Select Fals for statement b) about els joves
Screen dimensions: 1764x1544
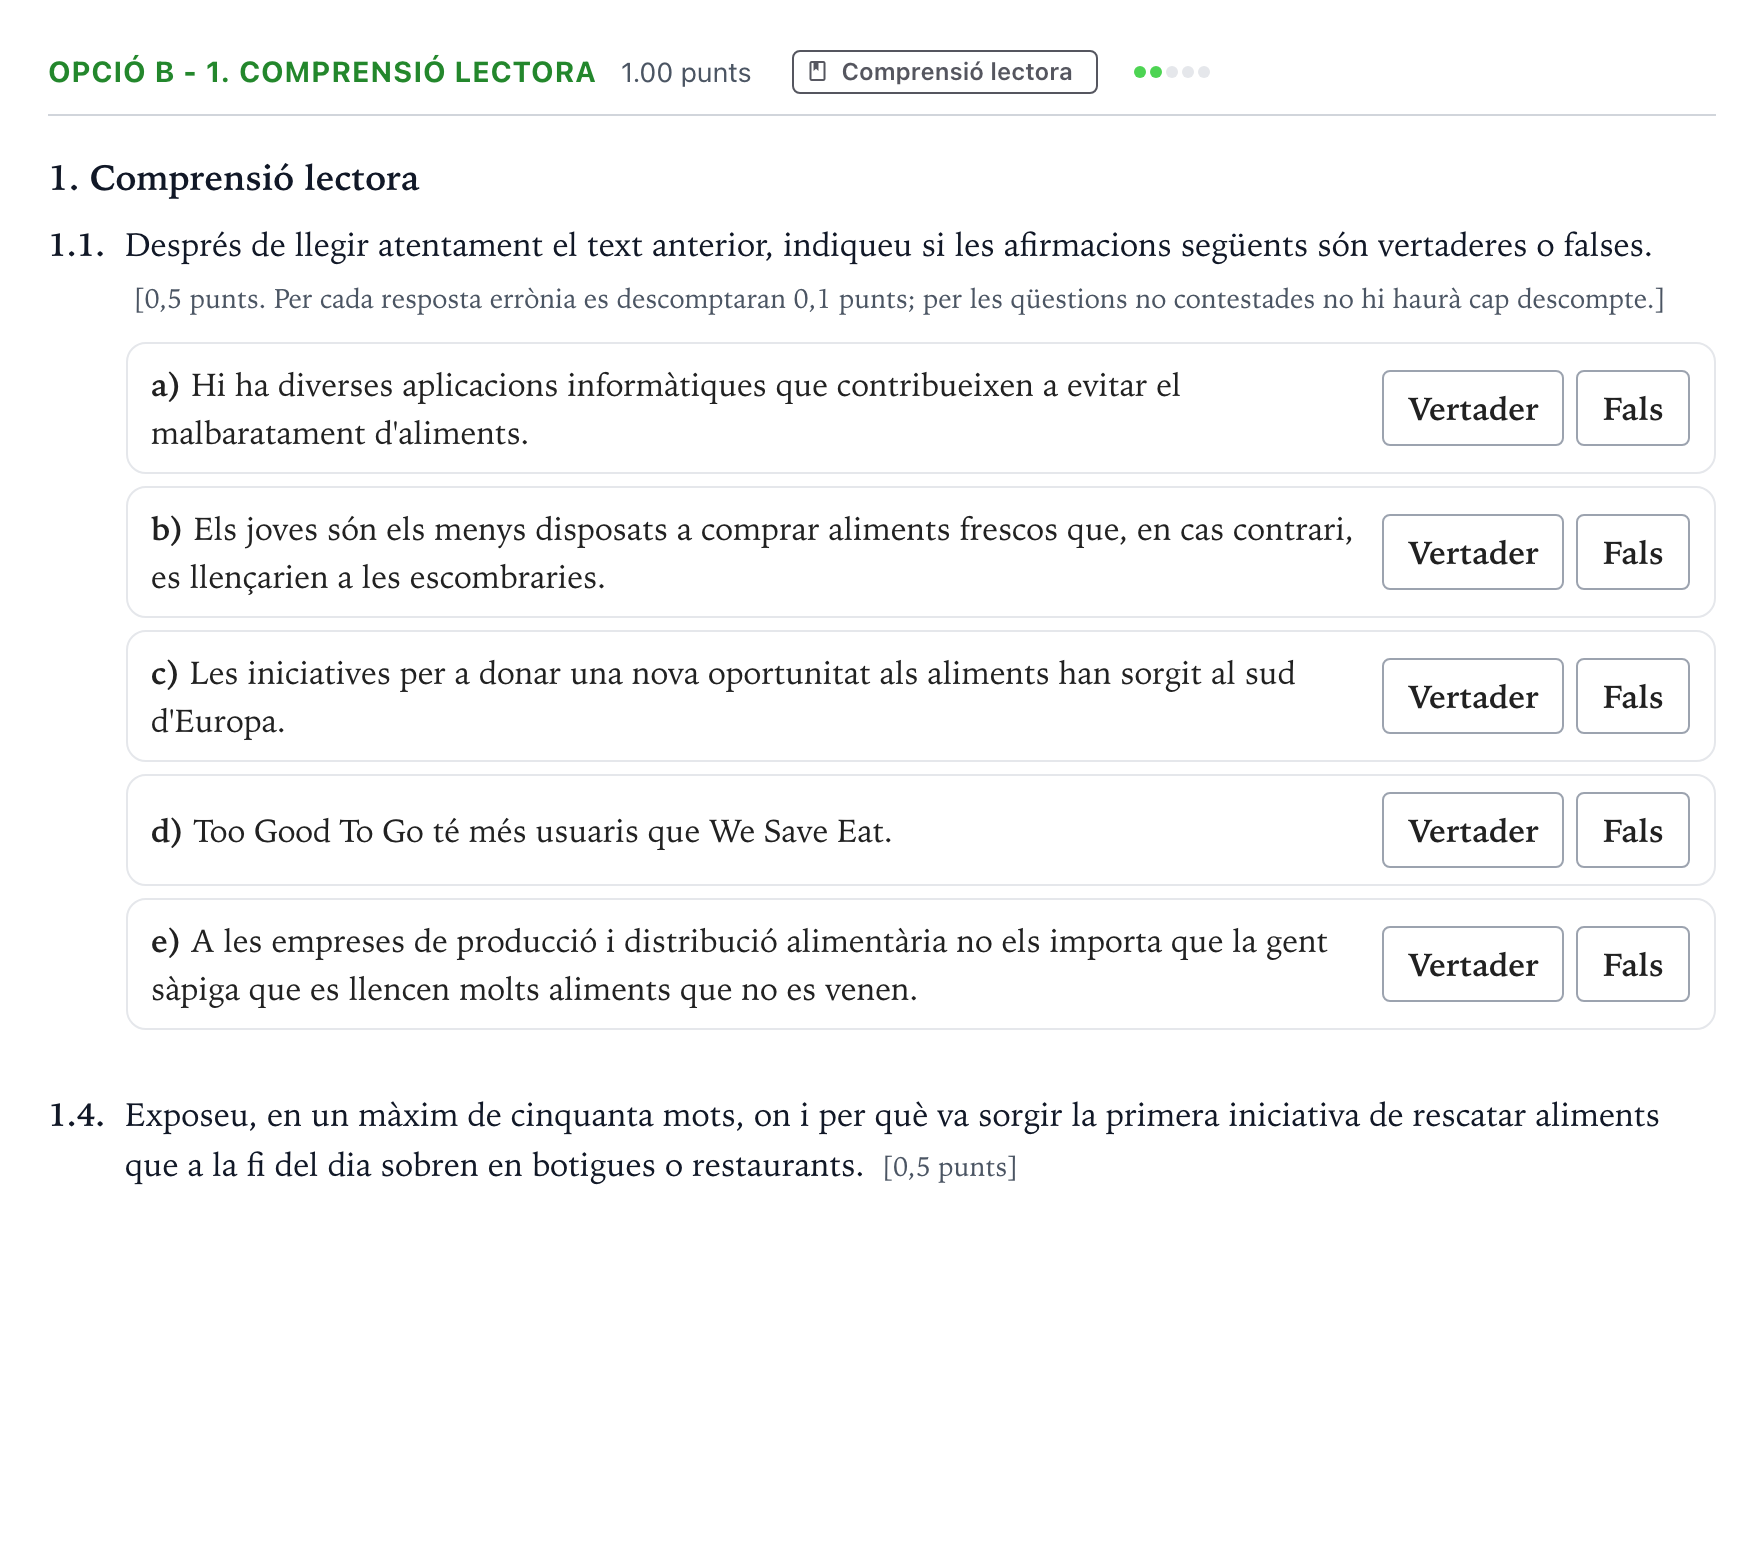(x=1632, y=552)
